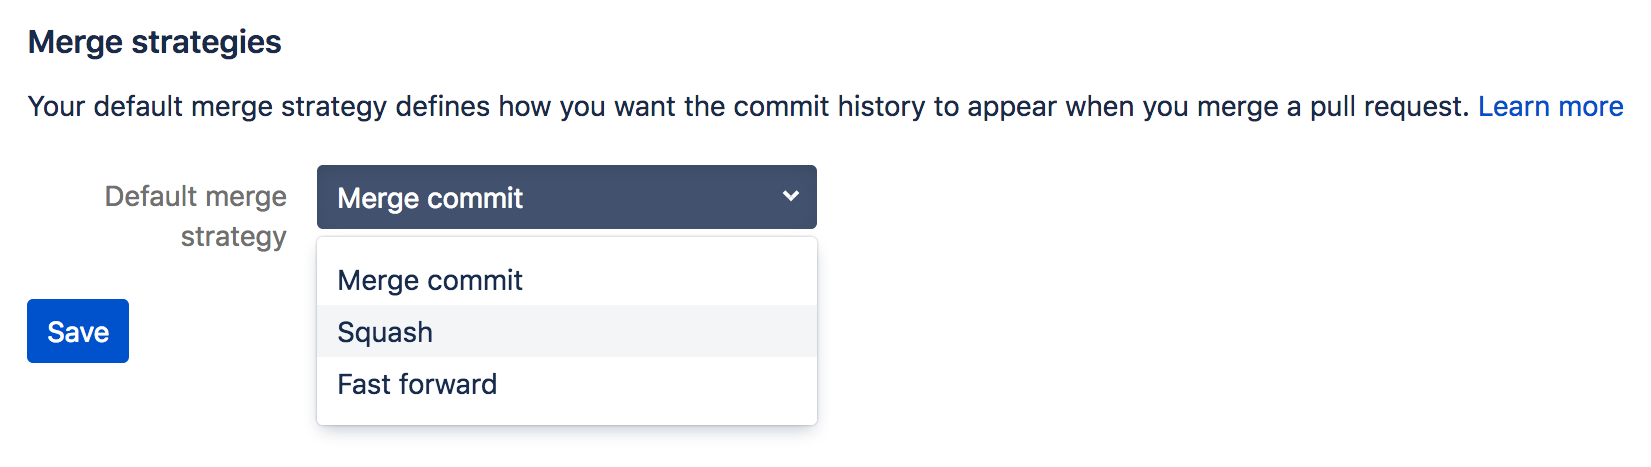Viewport: 1651px width, 467px height.
Task: Click the Default merge strategy label
Action: [x=196, y=216]
